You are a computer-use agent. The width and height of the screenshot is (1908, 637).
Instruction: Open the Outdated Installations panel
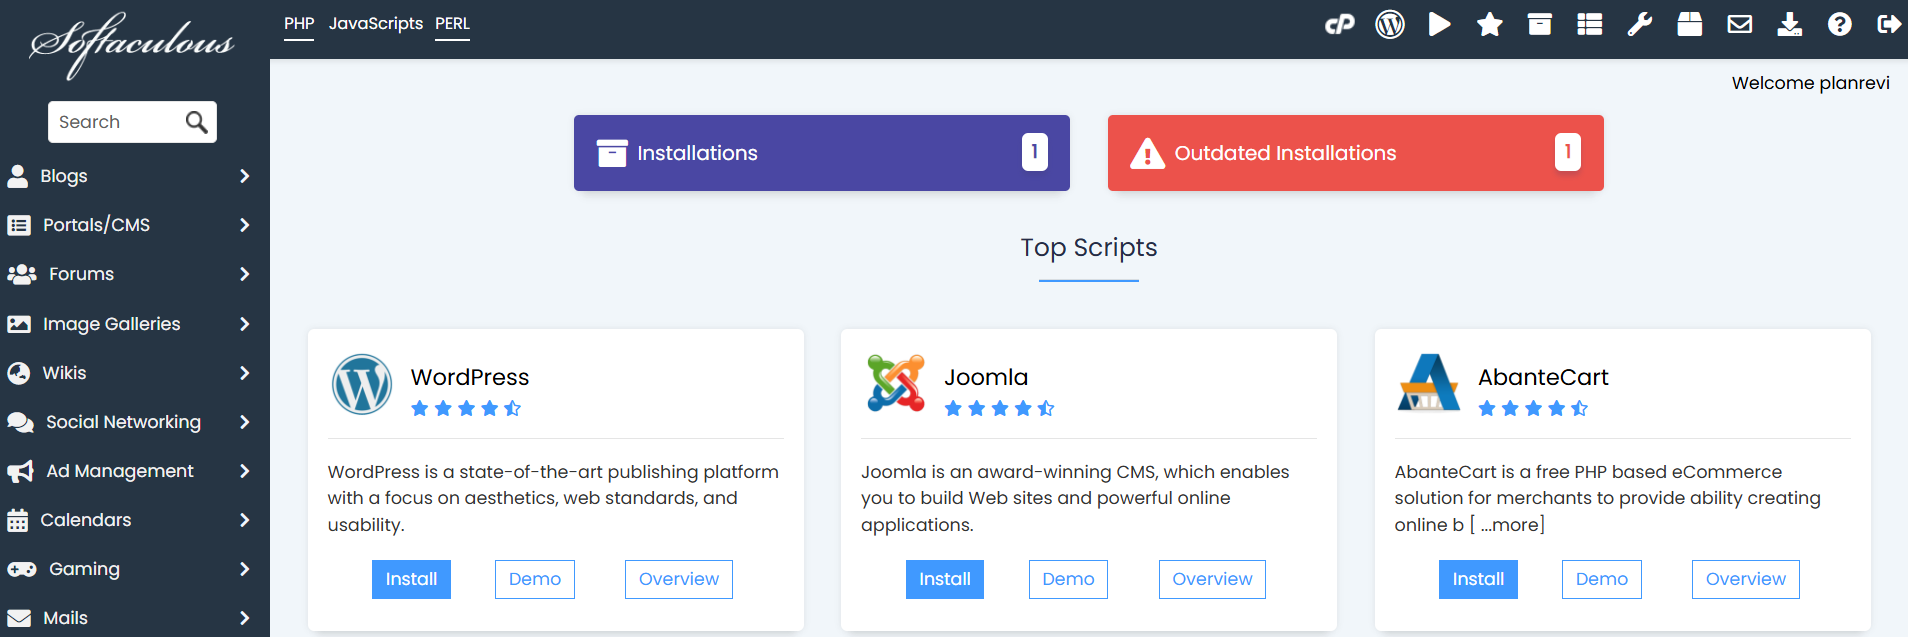[1356, 153]
